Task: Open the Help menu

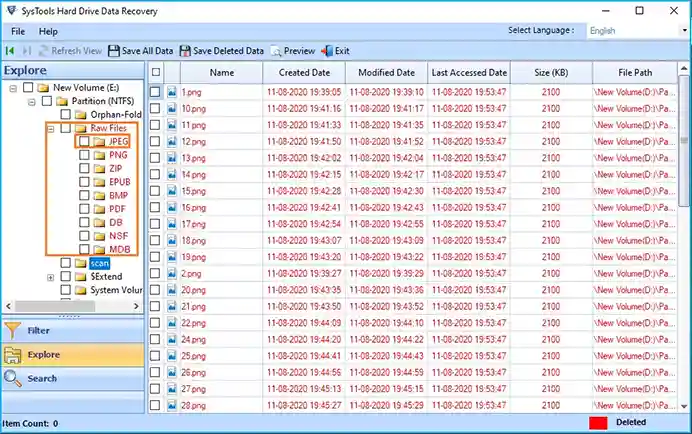Action: 48,31
